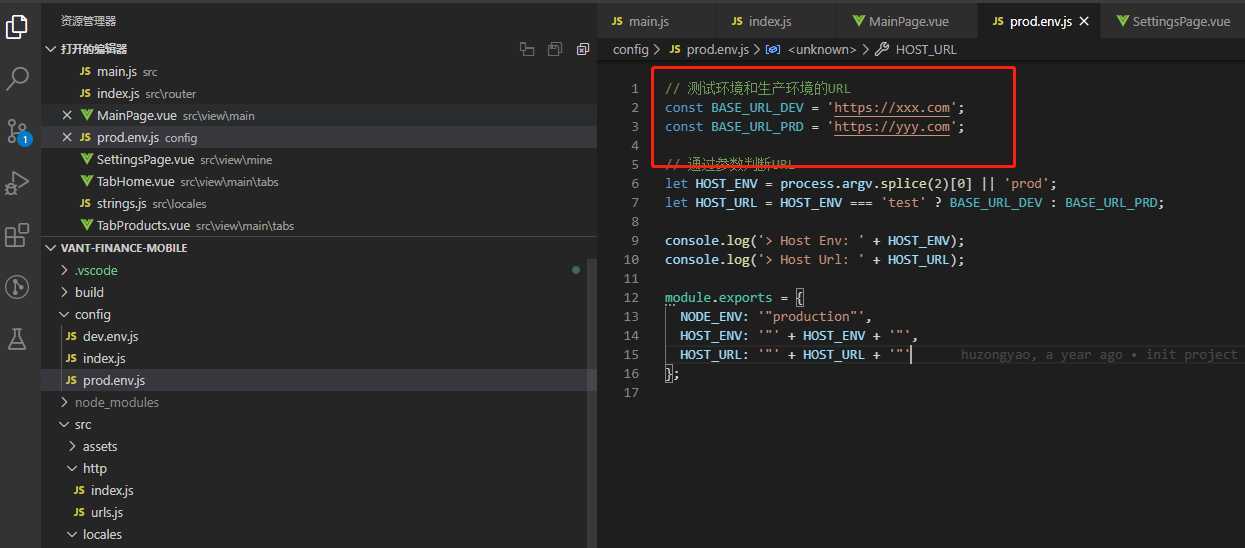
Task: Select prod.env.js in the file tree
Action: pos(114,380)
